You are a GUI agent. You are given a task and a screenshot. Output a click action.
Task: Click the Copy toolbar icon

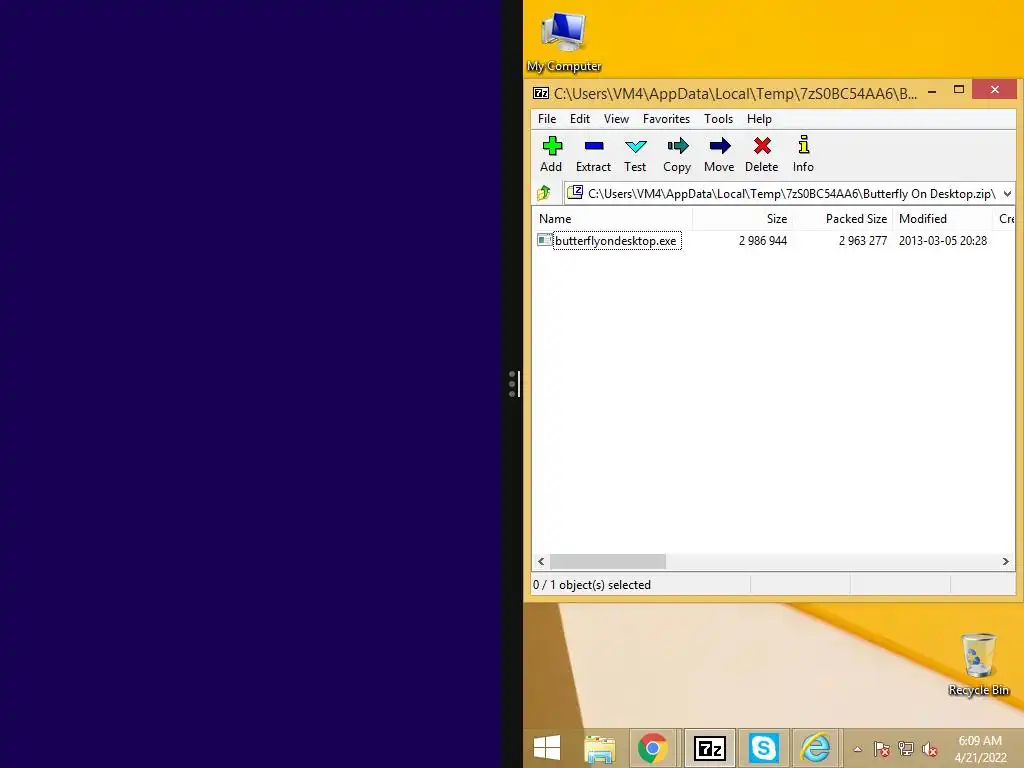click(677, 154)
